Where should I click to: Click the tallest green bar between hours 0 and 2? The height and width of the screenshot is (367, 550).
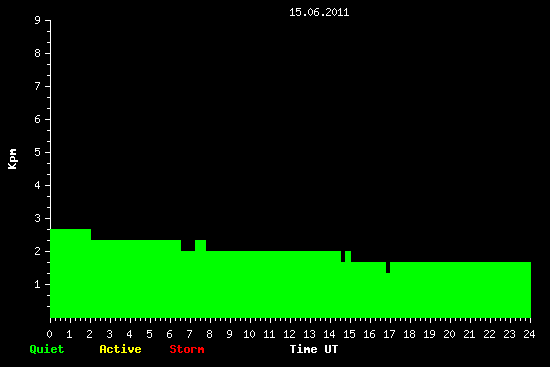coord(71,273)
